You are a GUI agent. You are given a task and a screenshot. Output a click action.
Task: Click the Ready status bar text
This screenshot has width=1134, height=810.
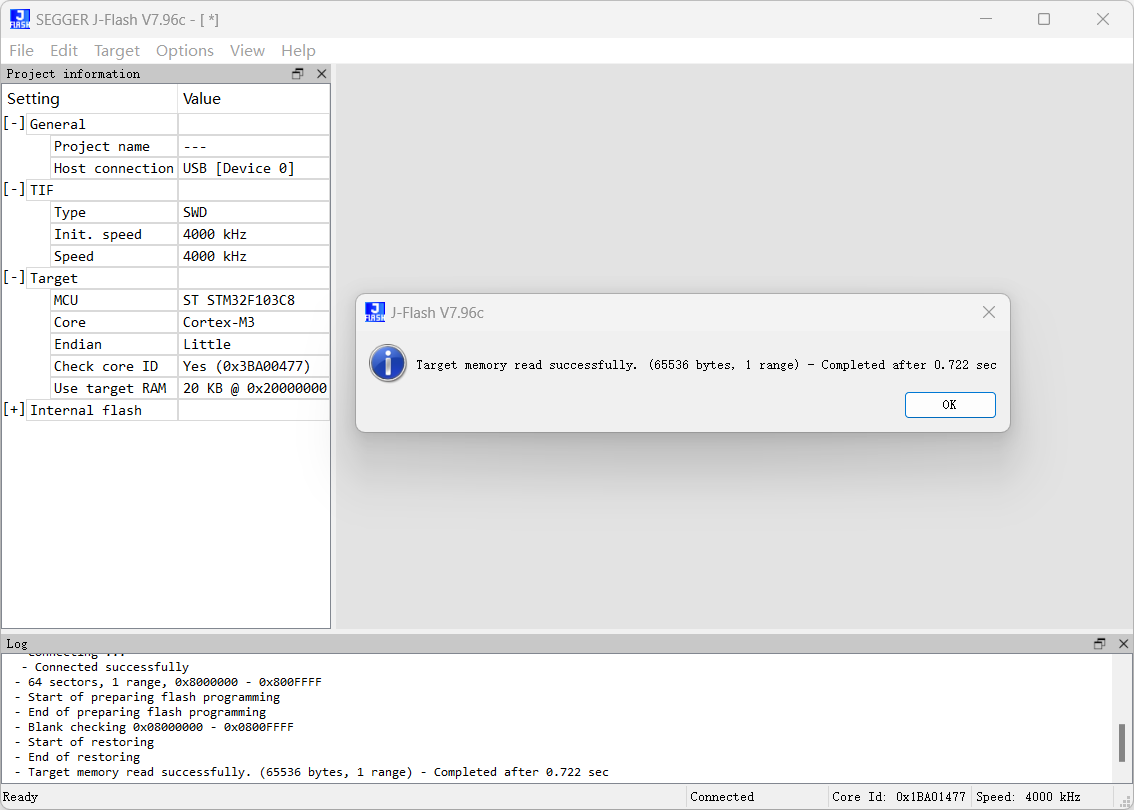pos(20,797)
